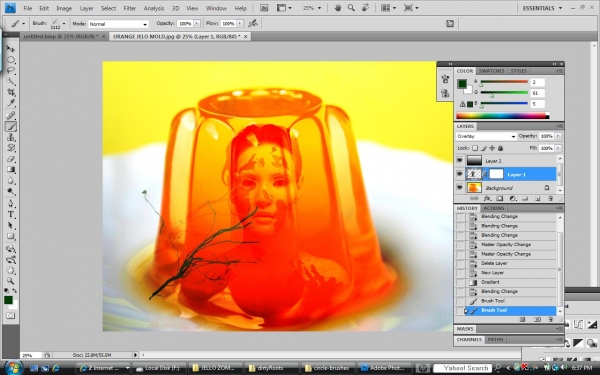The height and width of the screenshot is (375, 600).
Task: Select the Path Selection tool
Action: tap(11, 225)
